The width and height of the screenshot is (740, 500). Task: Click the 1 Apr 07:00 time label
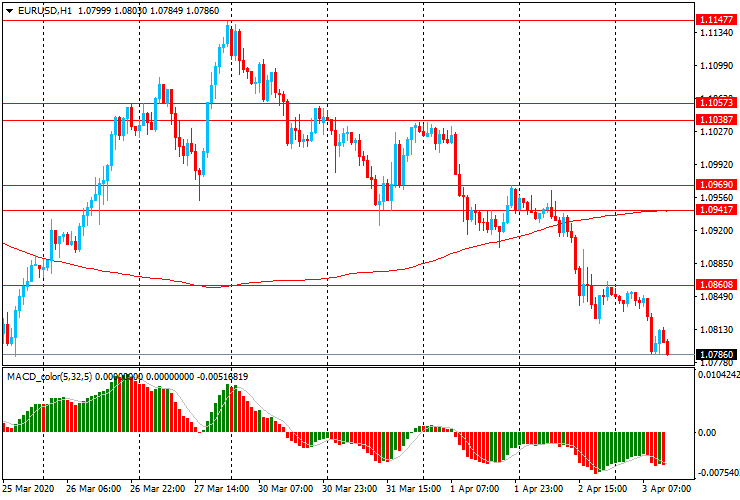[x=474, y=489]
